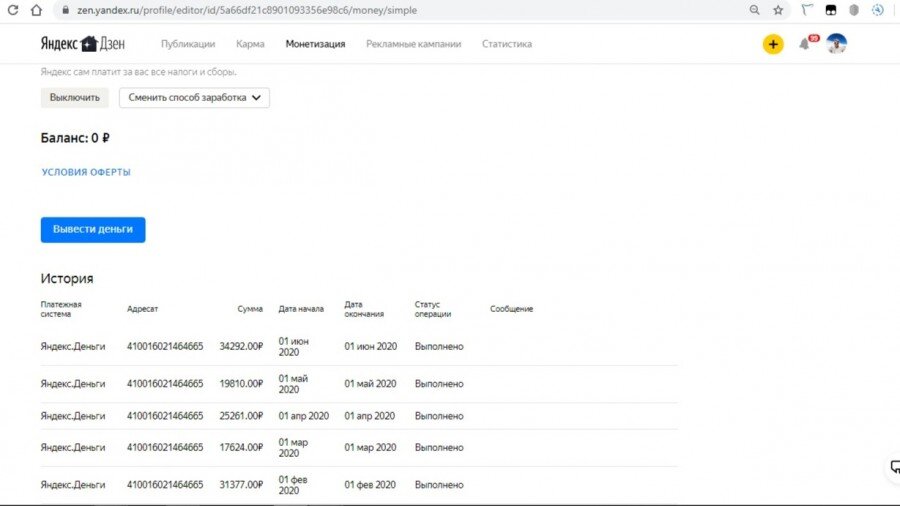Click the Платежная система column header
This screenshot has width=900, height=506.
[61, 309]
